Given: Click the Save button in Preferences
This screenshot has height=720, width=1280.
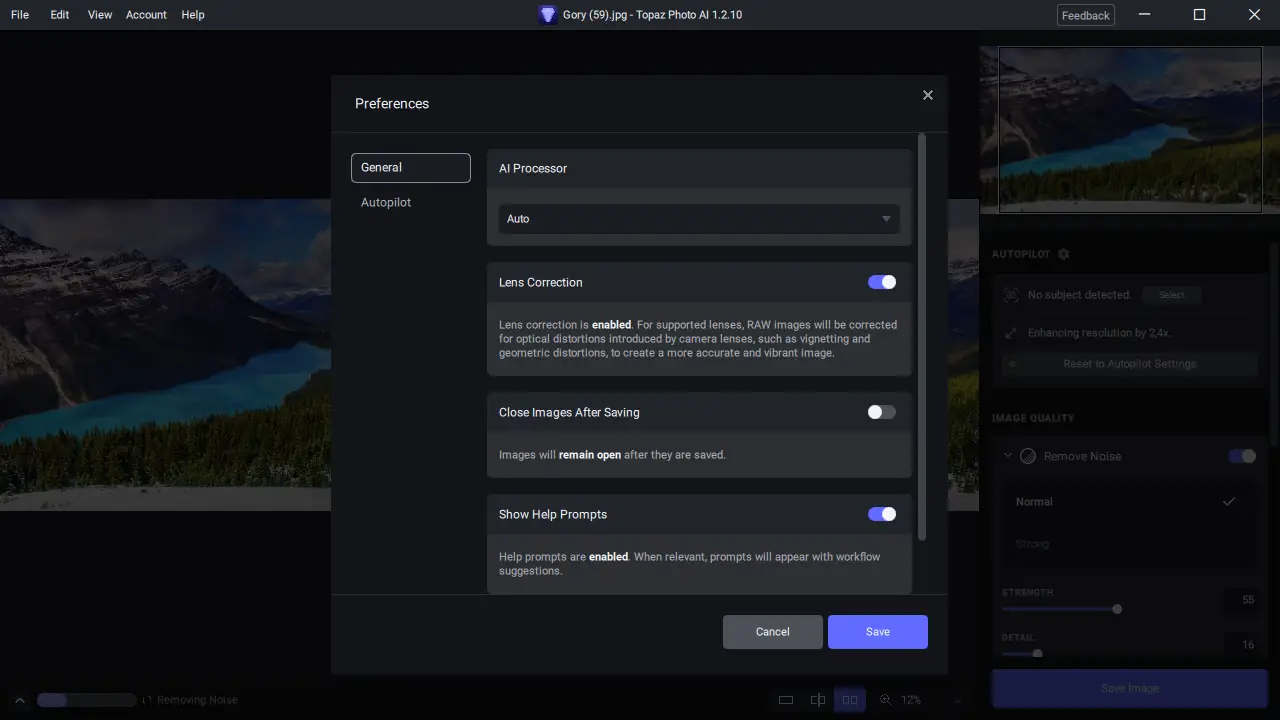Looking at the screenshot, I should pos(878,632).
